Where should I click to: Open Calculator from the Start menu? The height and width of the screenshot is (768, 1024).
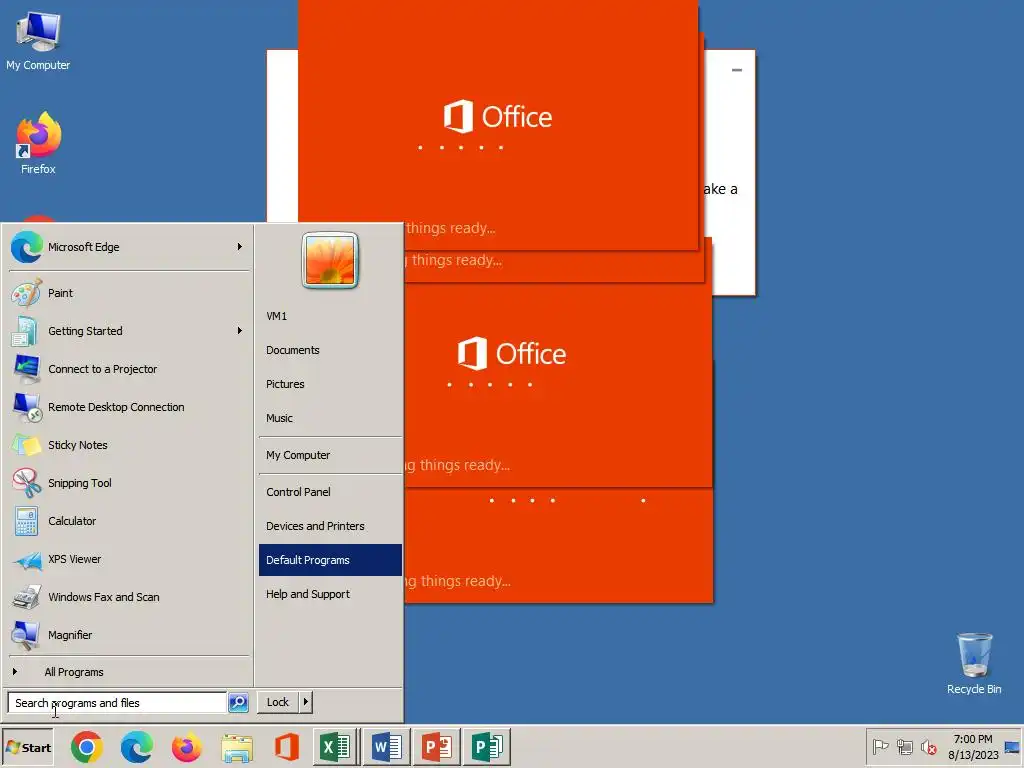[x=127, y=521]
